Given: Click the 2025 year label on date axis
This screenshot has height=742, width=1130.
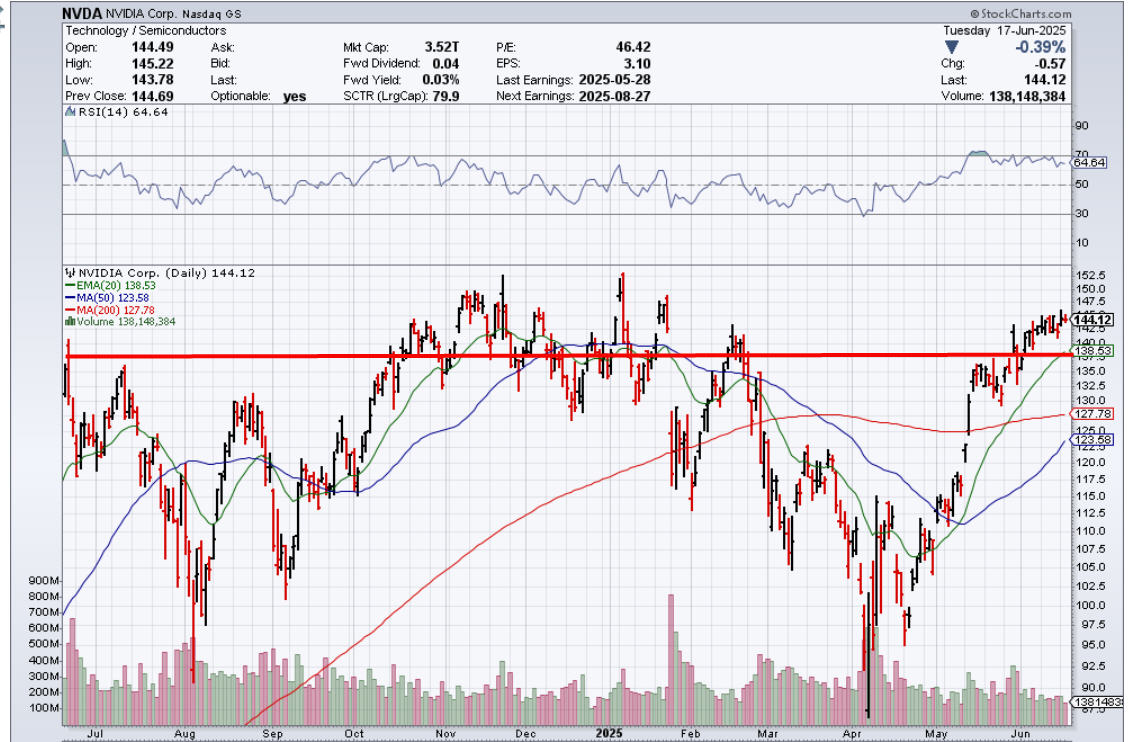Looking at the screenshot, I should (x=609, y=733).
